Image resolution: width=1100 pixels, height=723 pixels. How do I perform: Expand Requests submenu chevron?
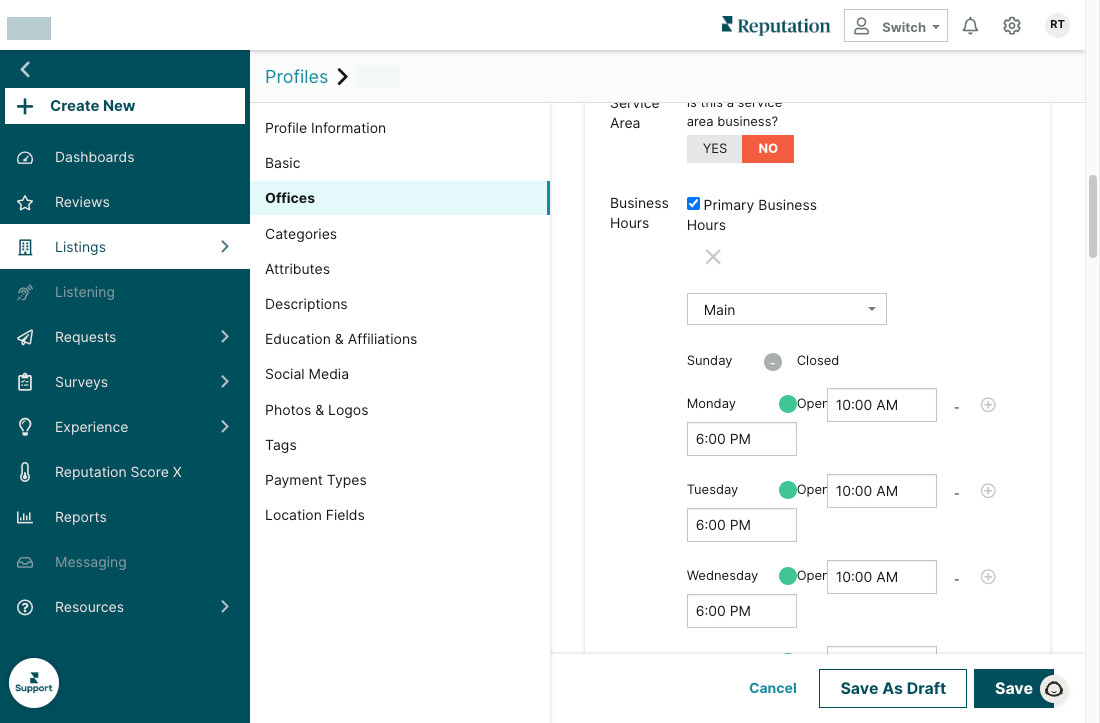224,337
